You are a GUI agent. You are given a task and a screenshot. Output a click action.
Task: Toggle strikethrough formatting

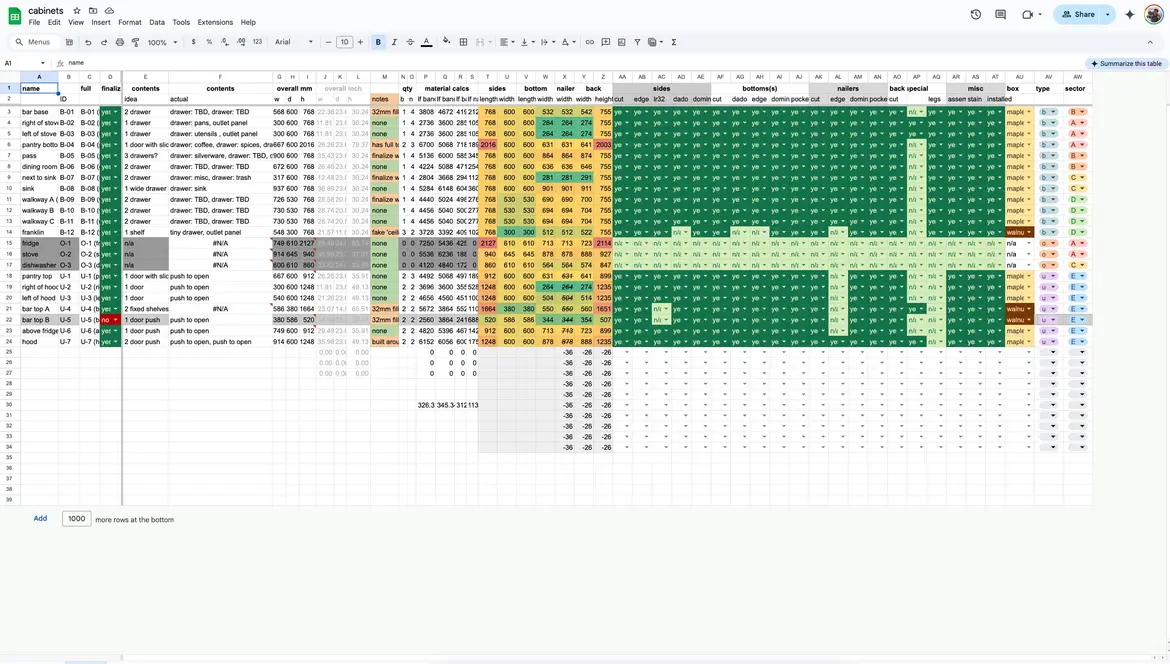410,42
